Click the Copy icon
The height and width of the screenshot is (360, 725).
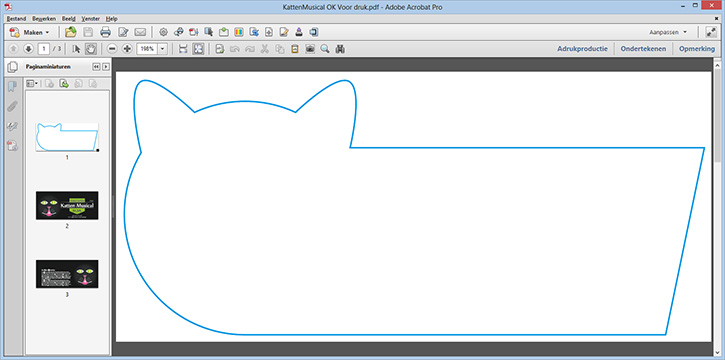(x=280, y=49)
